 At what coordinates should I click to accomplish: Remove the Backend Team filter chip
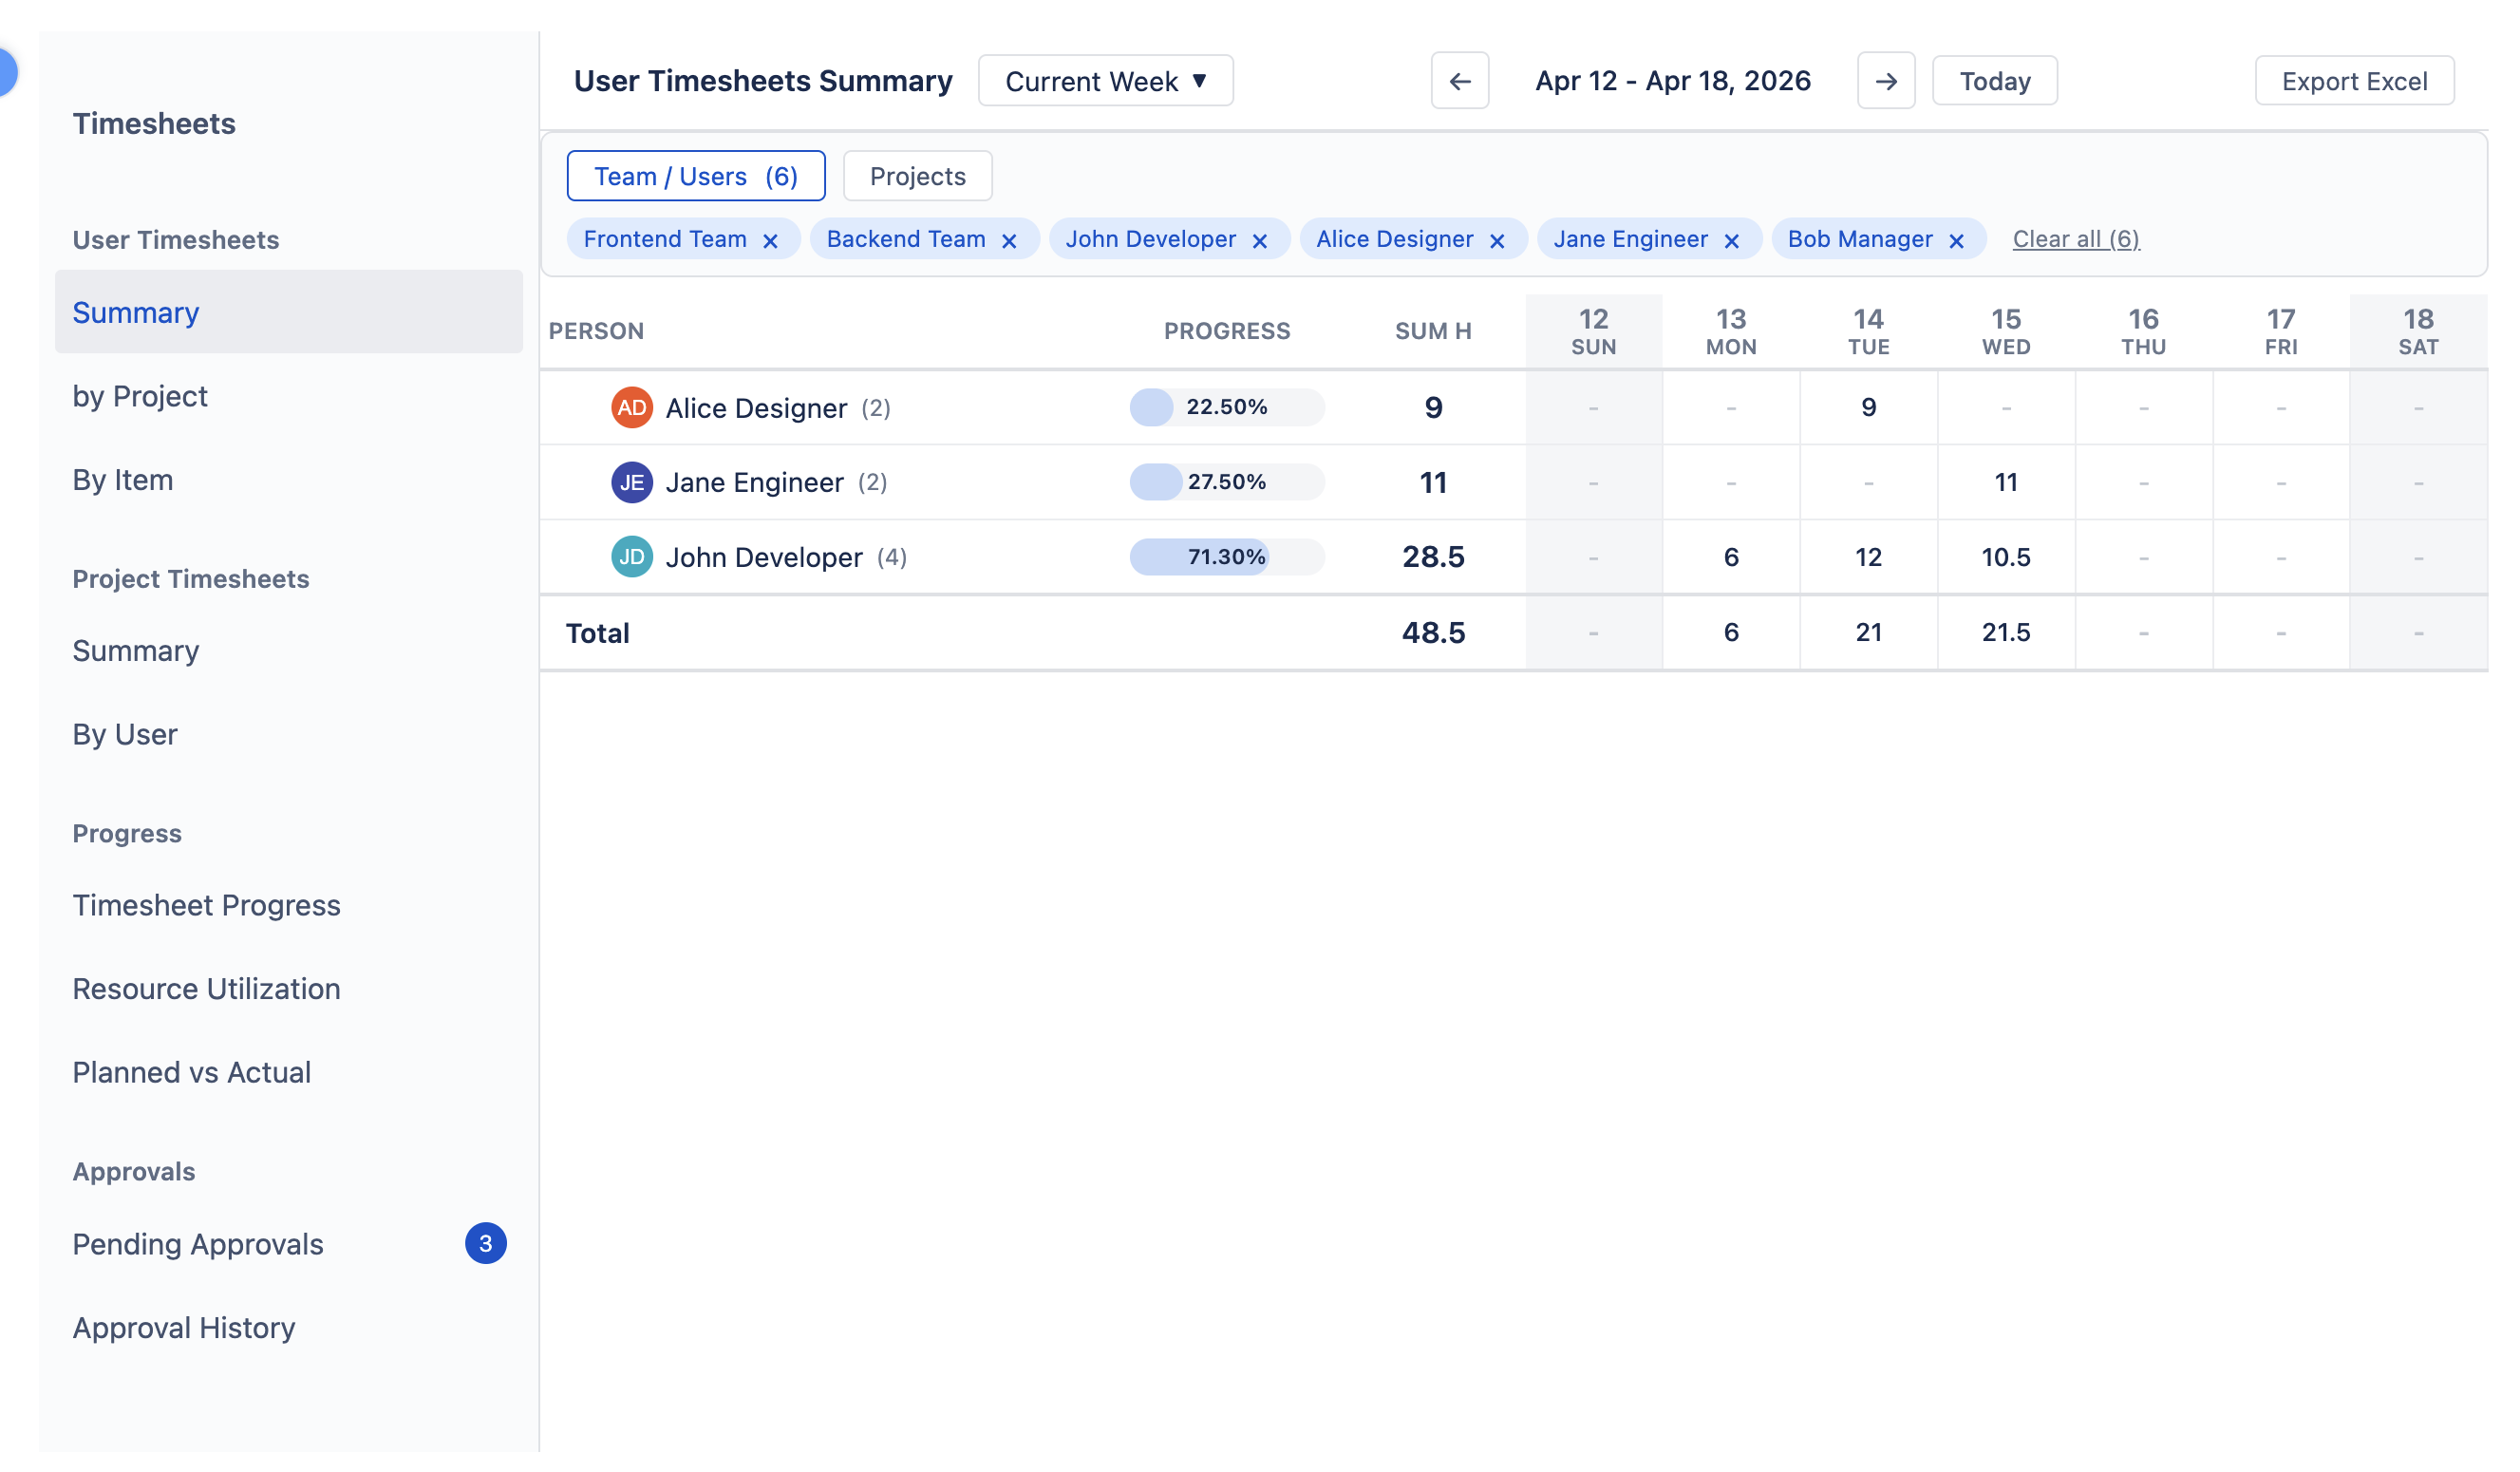1009,239
